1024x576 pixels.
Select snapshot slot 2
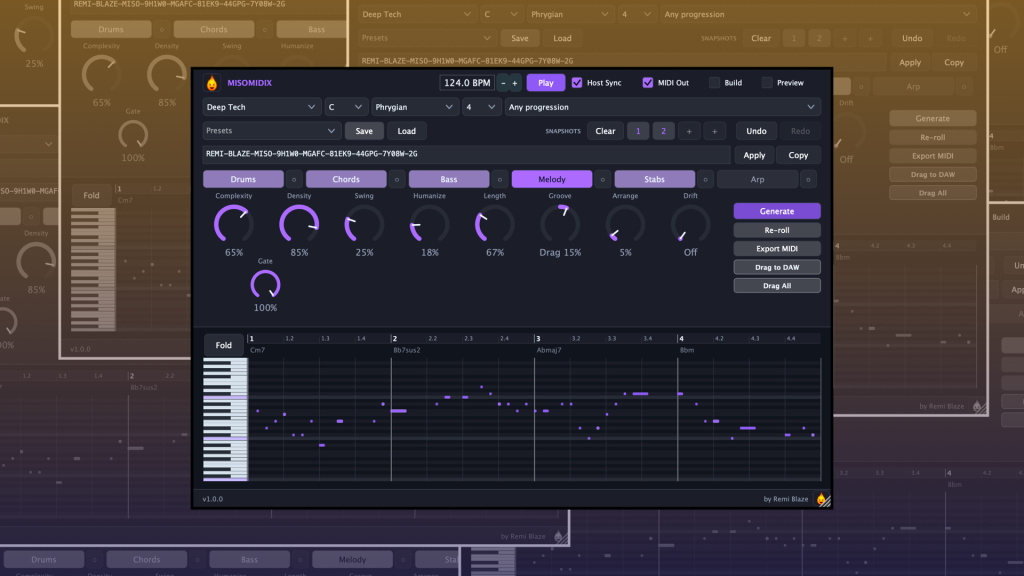664,131
